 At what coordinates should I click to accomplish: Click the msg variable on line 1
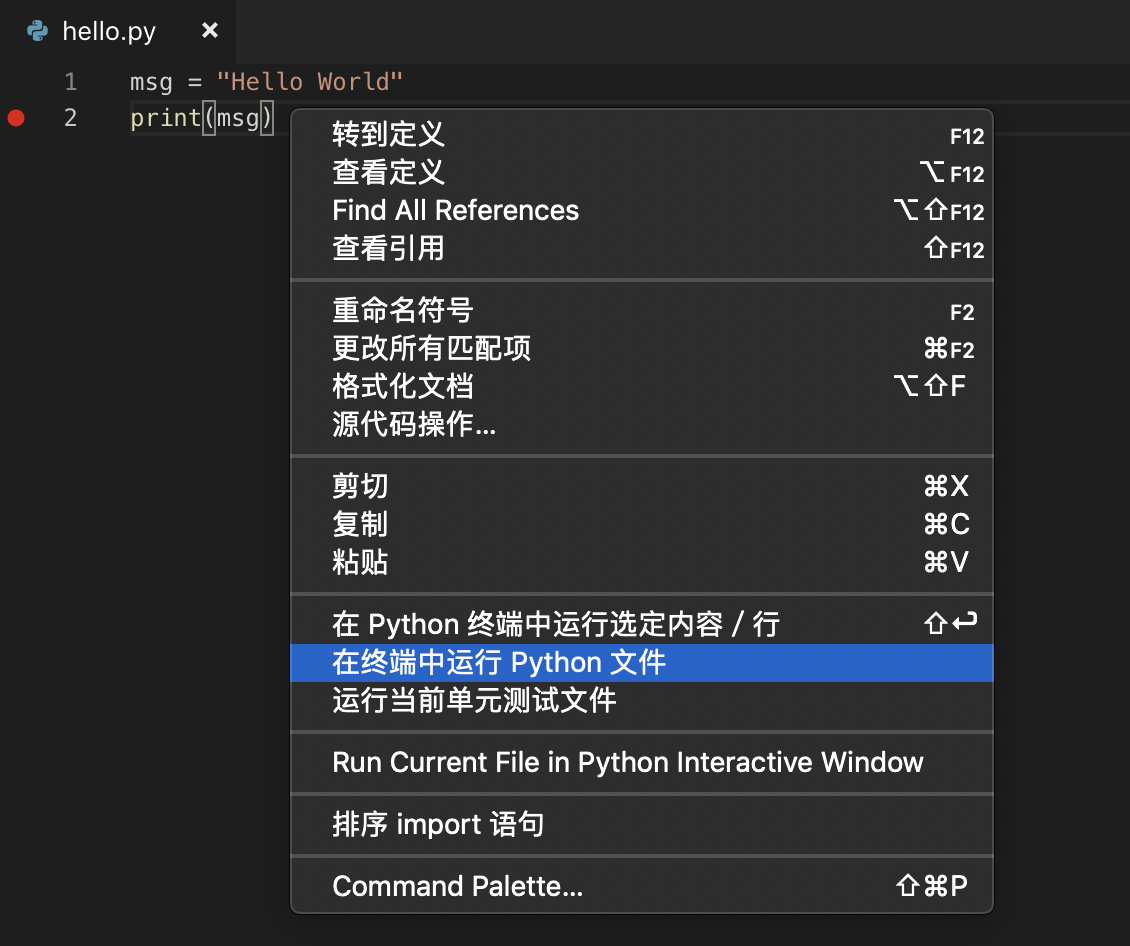click(151, 83)
